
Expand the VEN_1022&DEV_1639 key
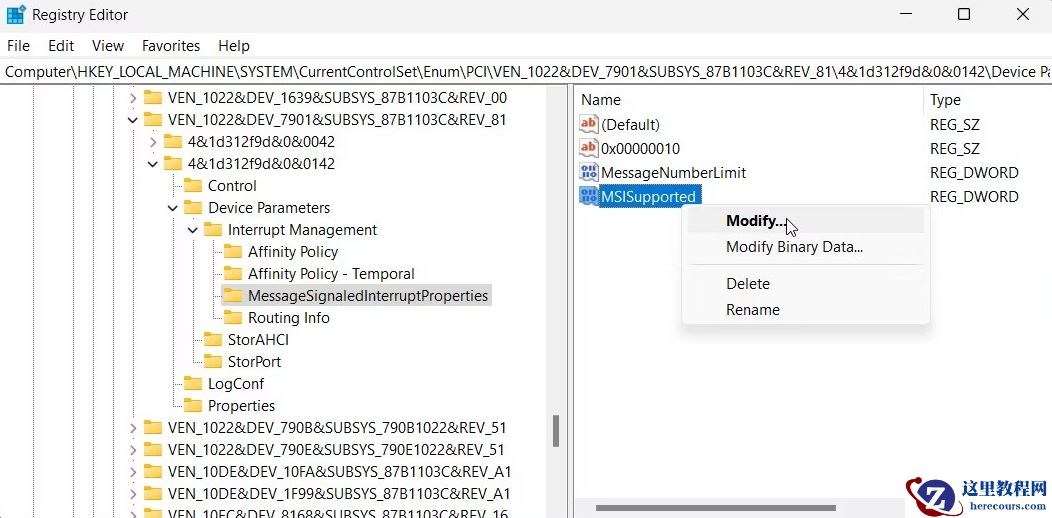(133, 99)
